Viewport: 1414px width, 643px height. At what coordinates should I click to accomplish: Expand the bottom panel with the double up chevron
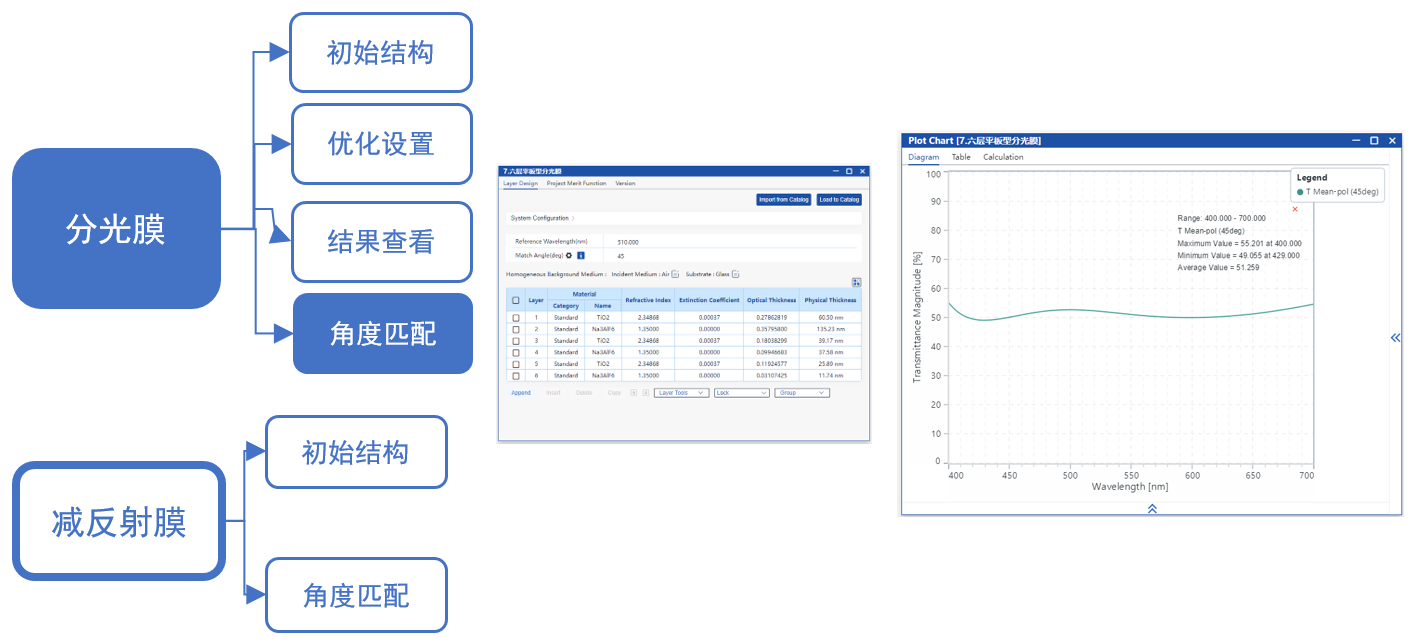tap(1152, 508)
